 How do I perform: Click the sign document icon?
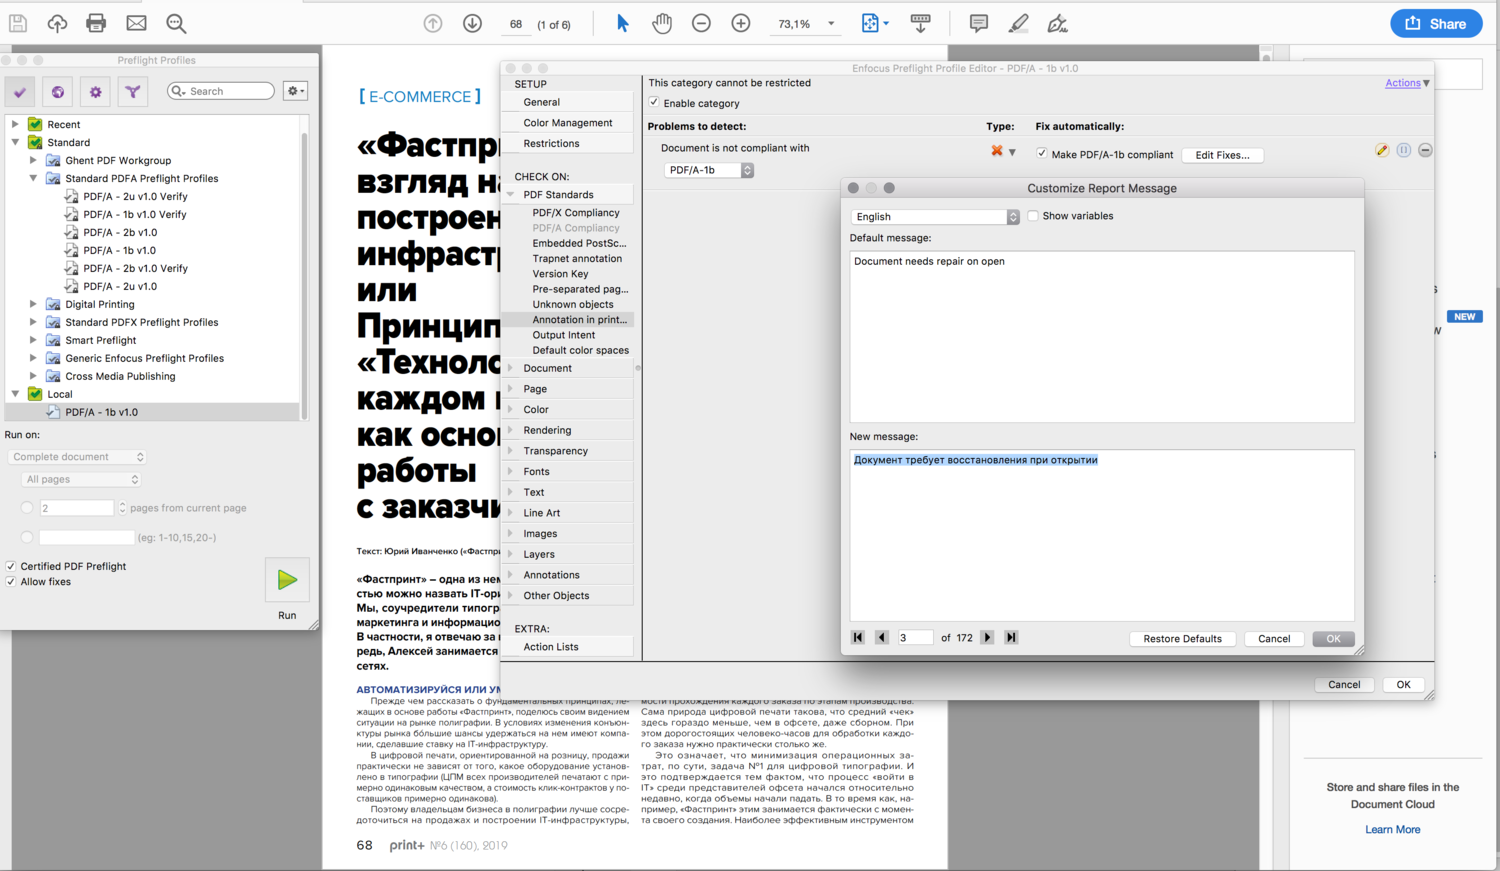tap(1057, 23)
